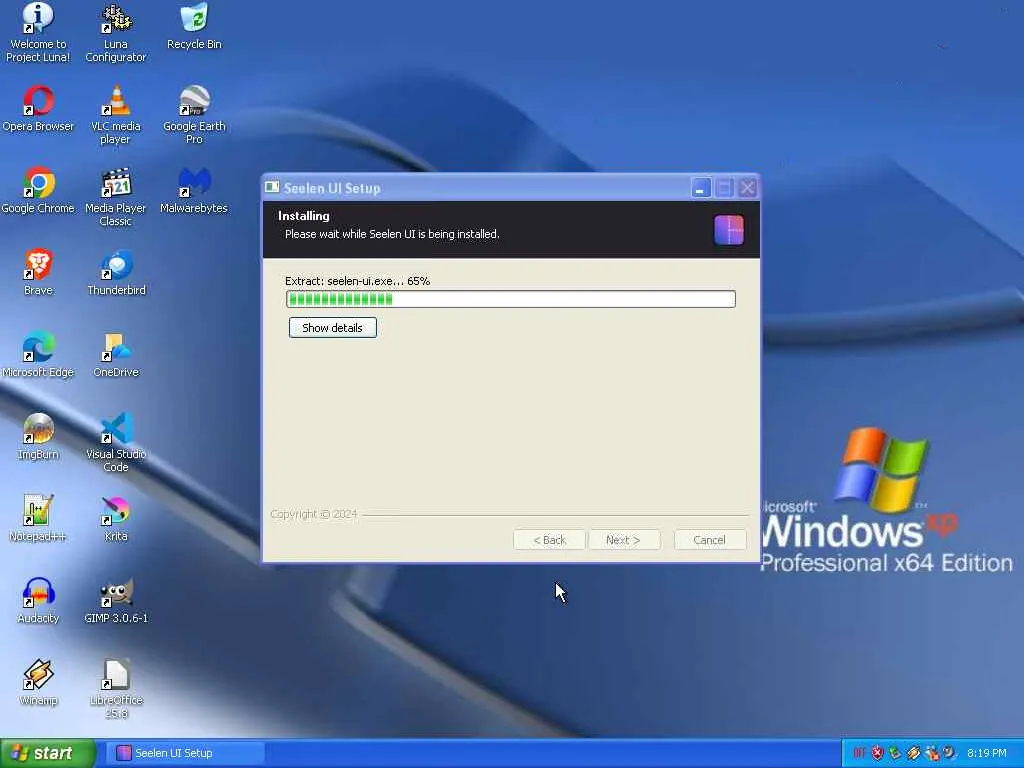Image resolution: width=1024 pixels, height=768 pixels.
Task: Select the Recycle Bin icon
Action: [194, 26]
